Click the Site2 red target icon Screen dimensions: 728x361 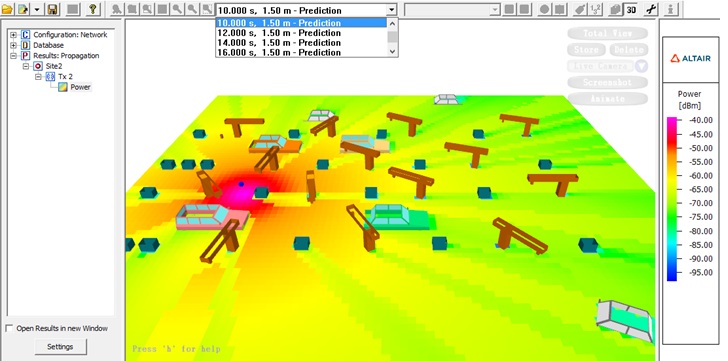(x=38, y=66)
